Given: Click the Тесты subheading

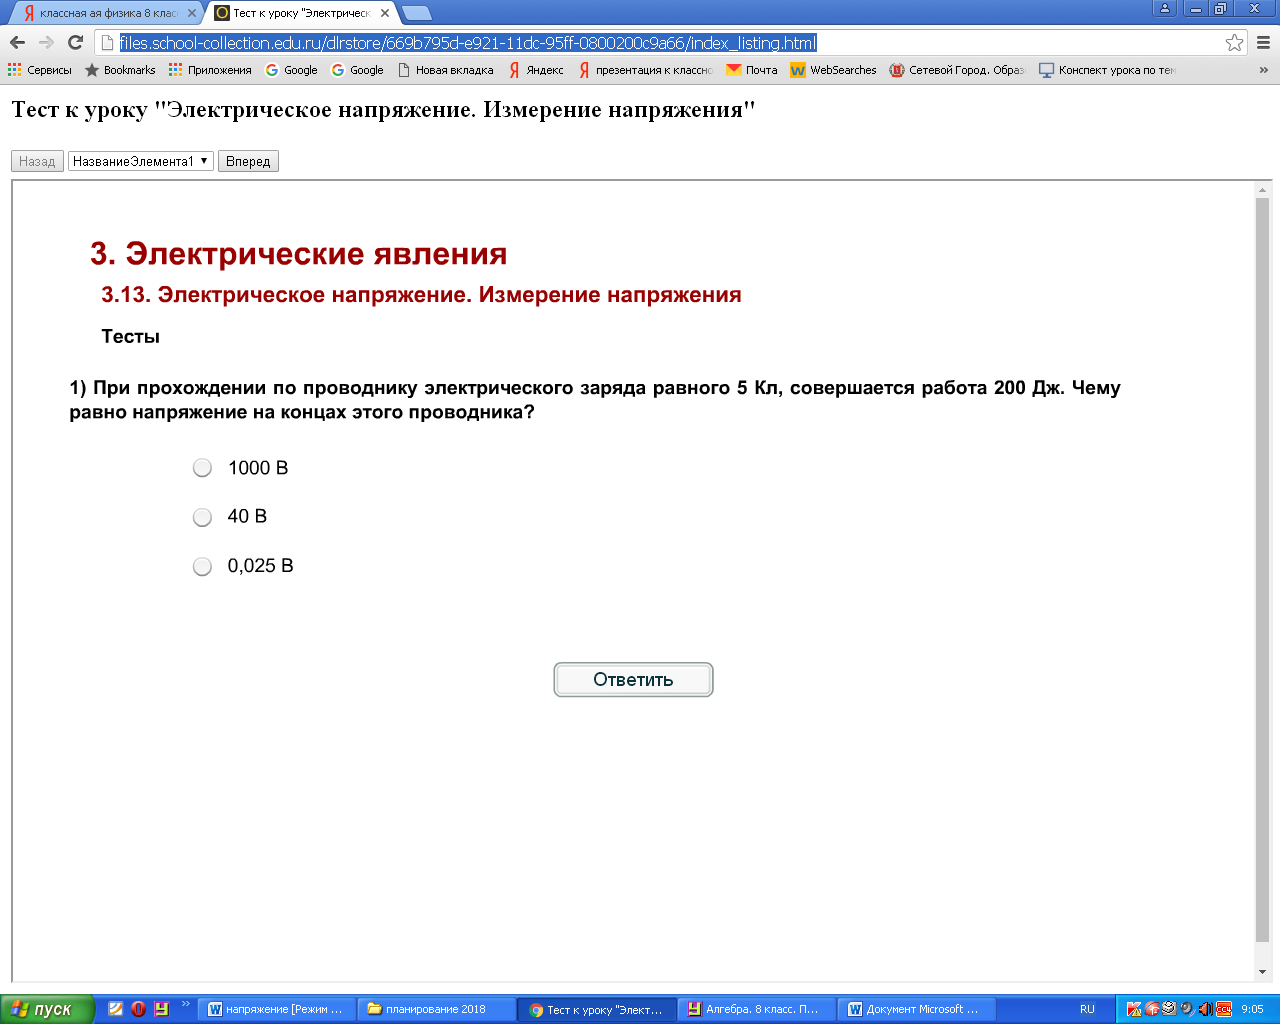Looking at the screenshot, I should pos(131,336).
